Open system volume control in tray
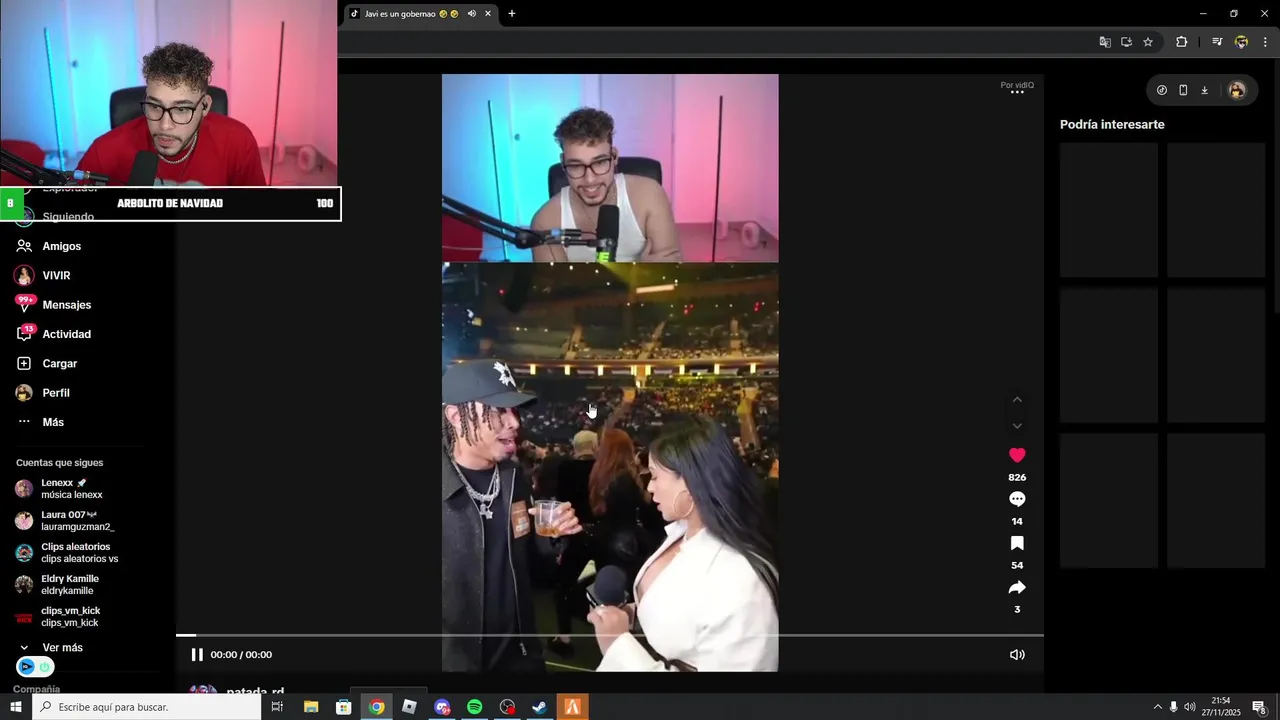The height and width of the screenshot is (720, 1280). [x=1190, y=707]
